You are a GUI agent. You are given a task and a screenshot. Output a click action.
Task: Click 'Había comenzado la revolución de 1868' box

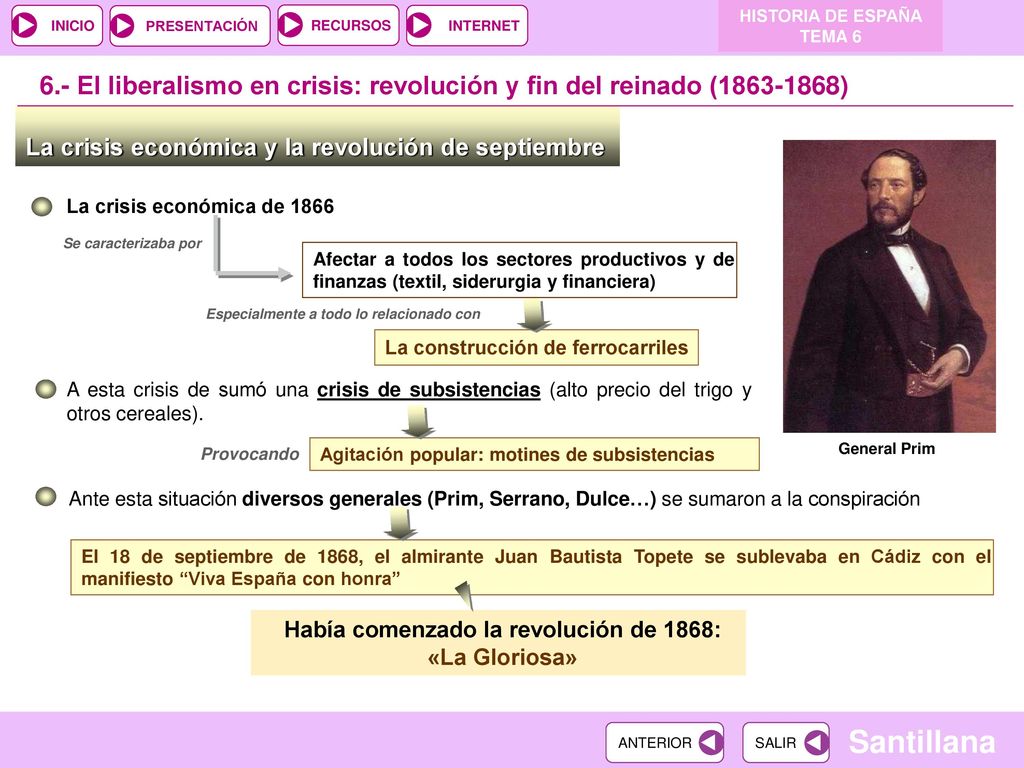coord(498,643)
